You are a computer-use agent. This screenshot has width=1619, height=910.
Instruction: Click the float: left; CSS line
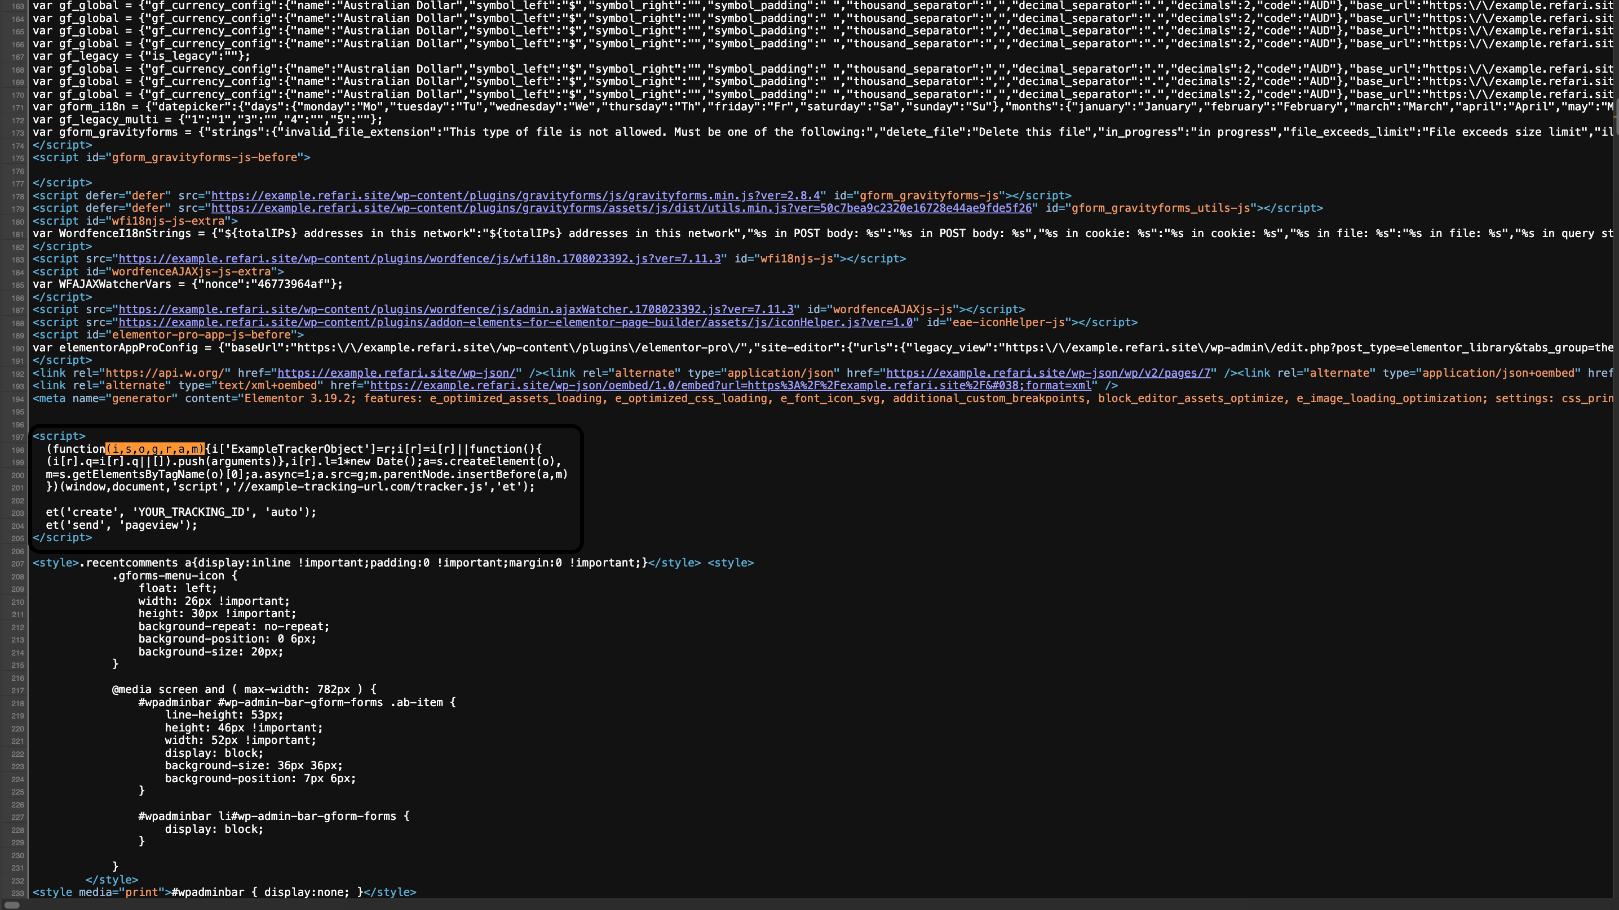(x=178, y=588)
